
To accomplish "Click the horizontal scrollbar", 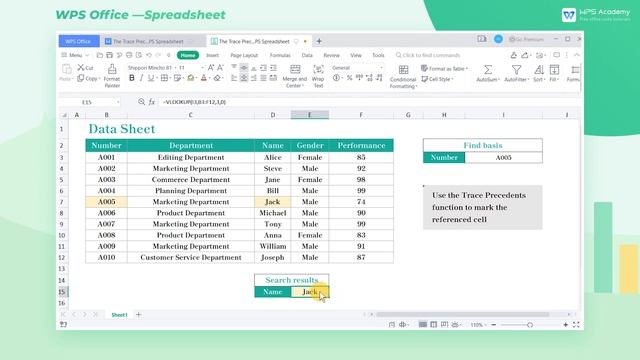I will point(462,315).
